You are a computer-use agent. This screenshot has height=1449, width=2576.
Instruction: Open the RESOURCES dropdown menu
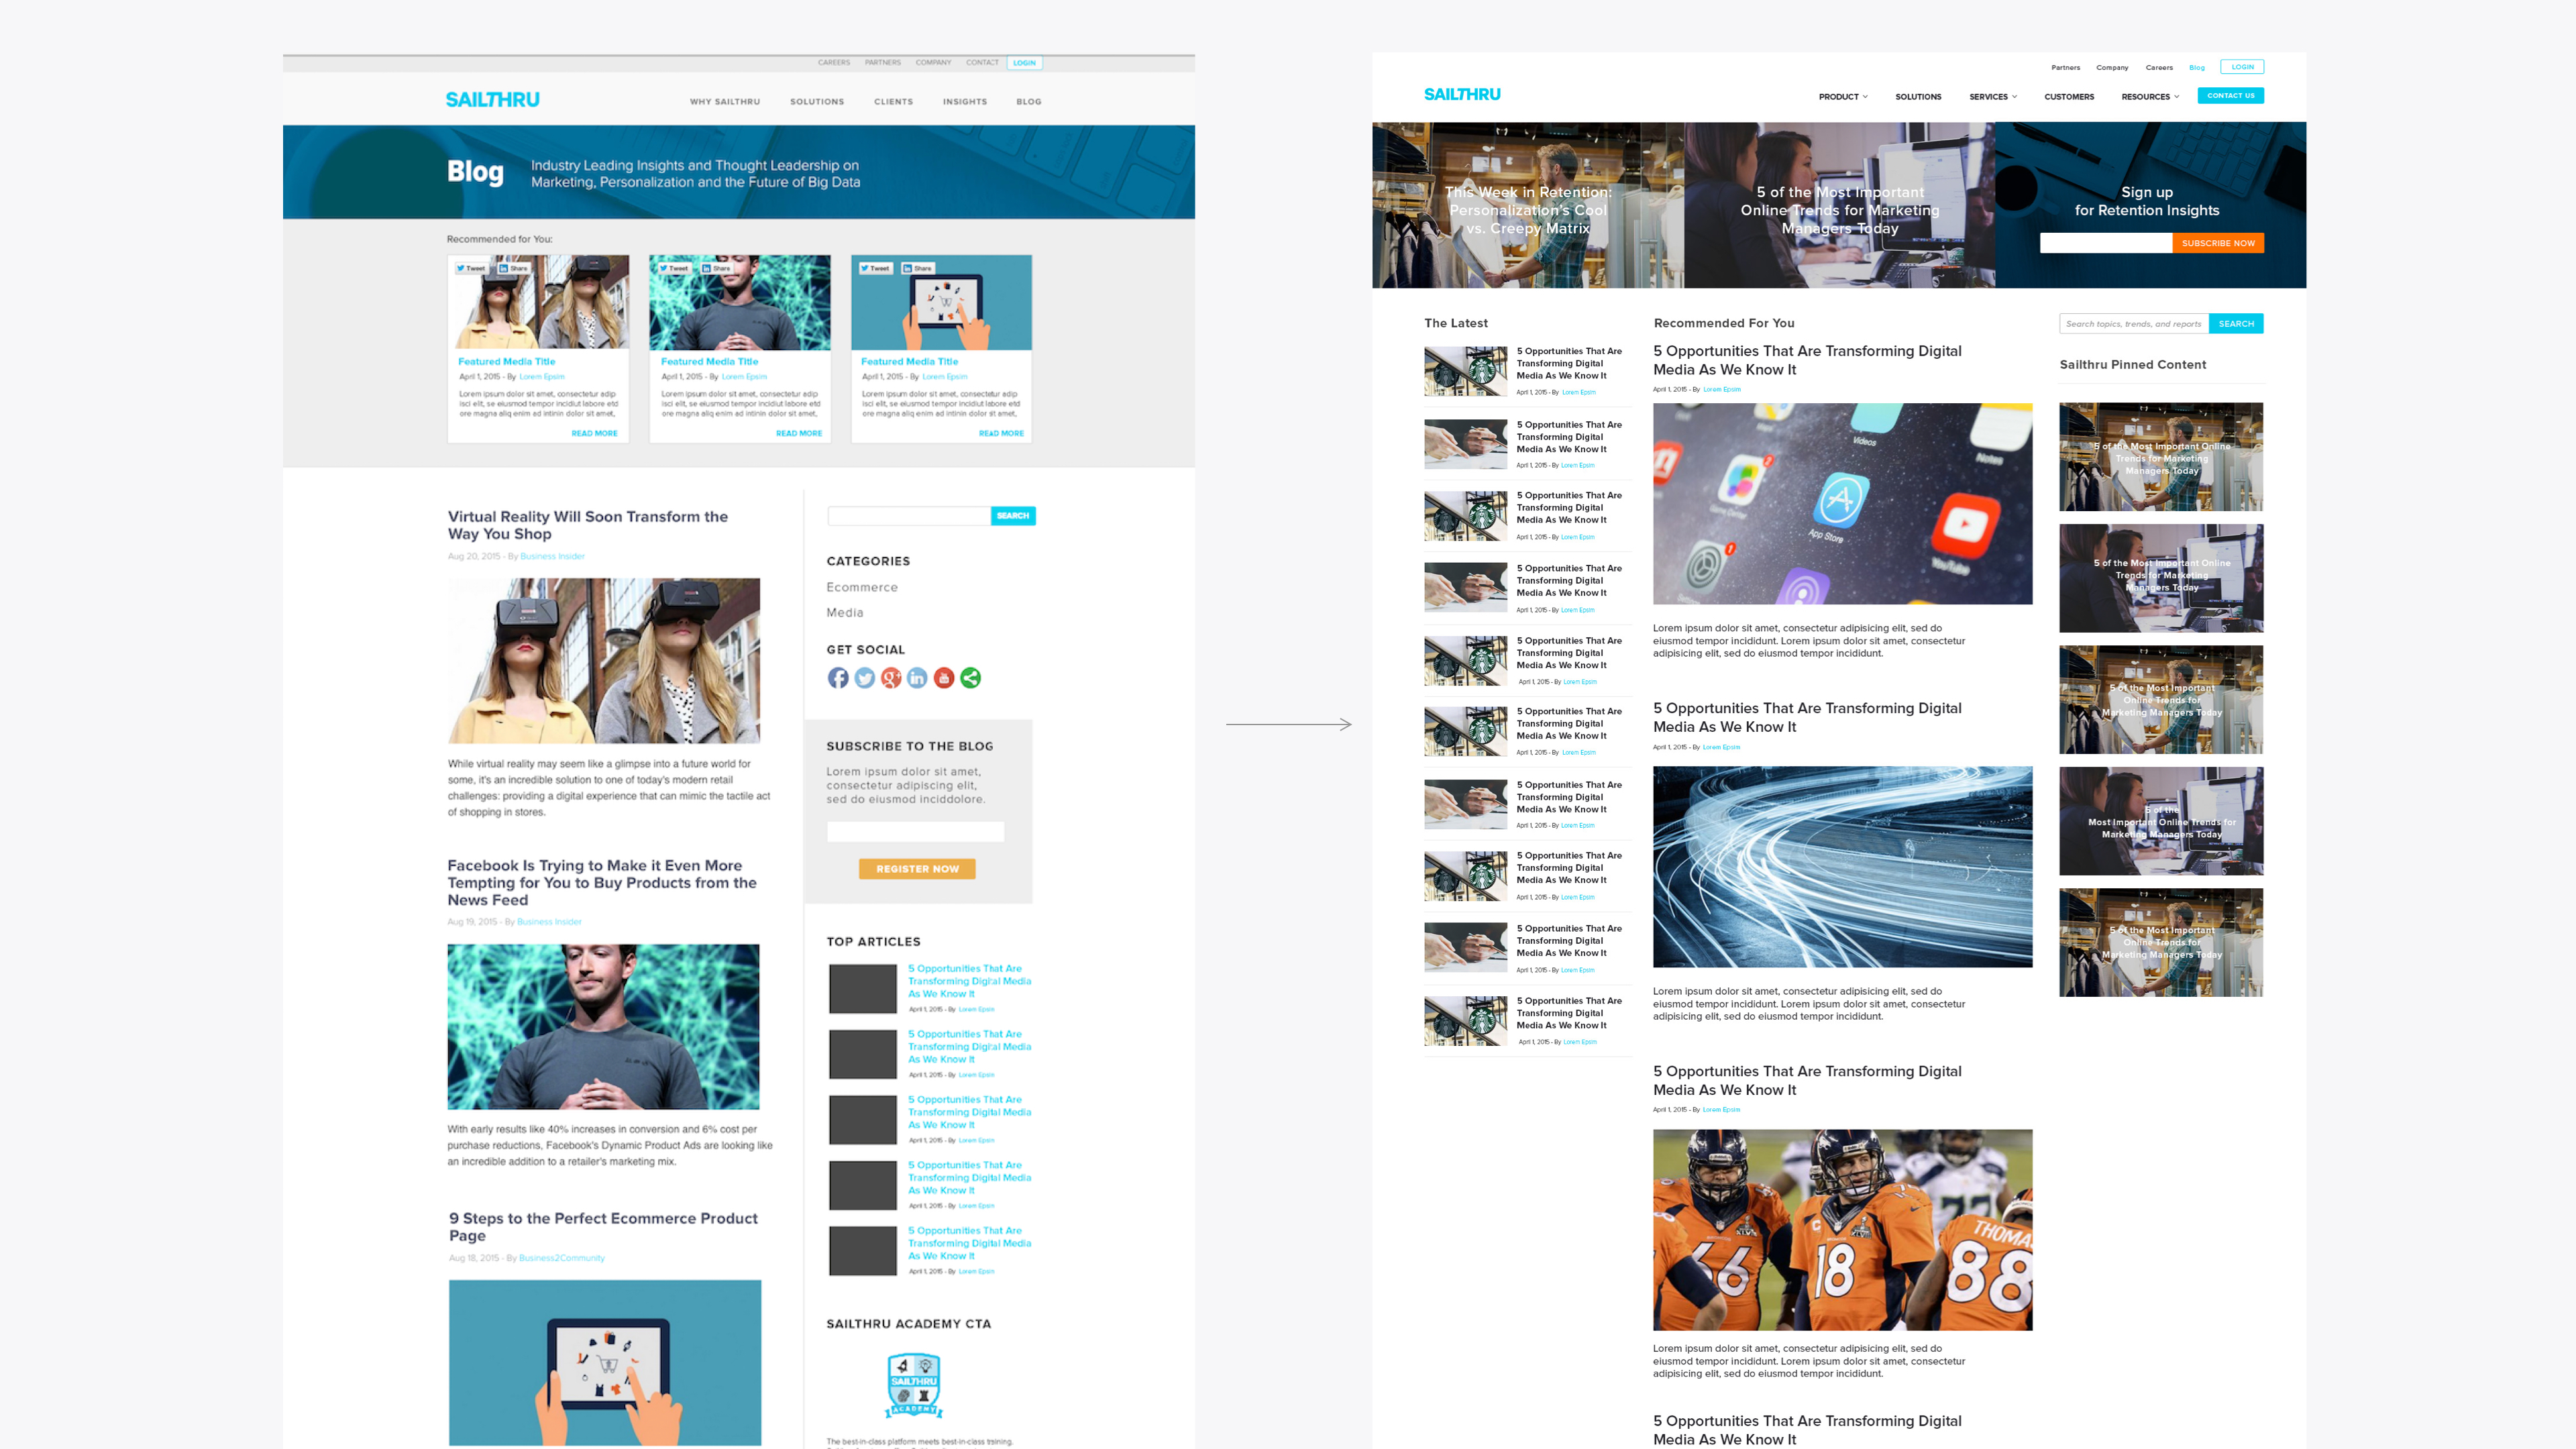[x=2149, y=97]
